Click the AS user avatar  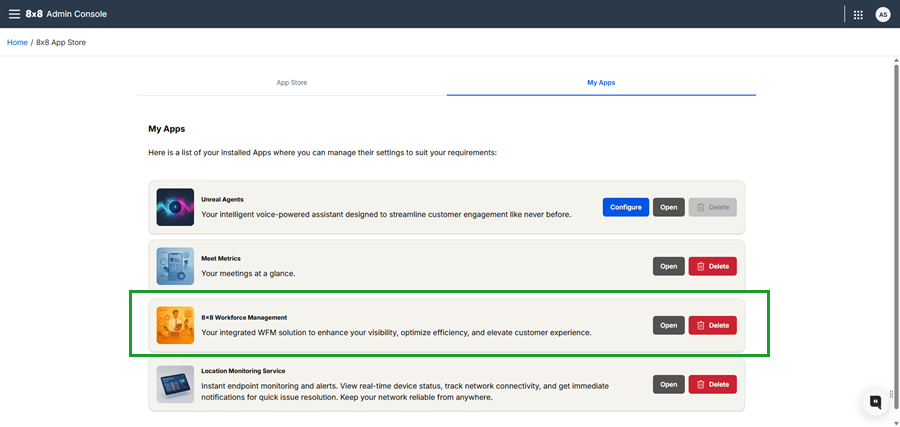coord(882,14)
